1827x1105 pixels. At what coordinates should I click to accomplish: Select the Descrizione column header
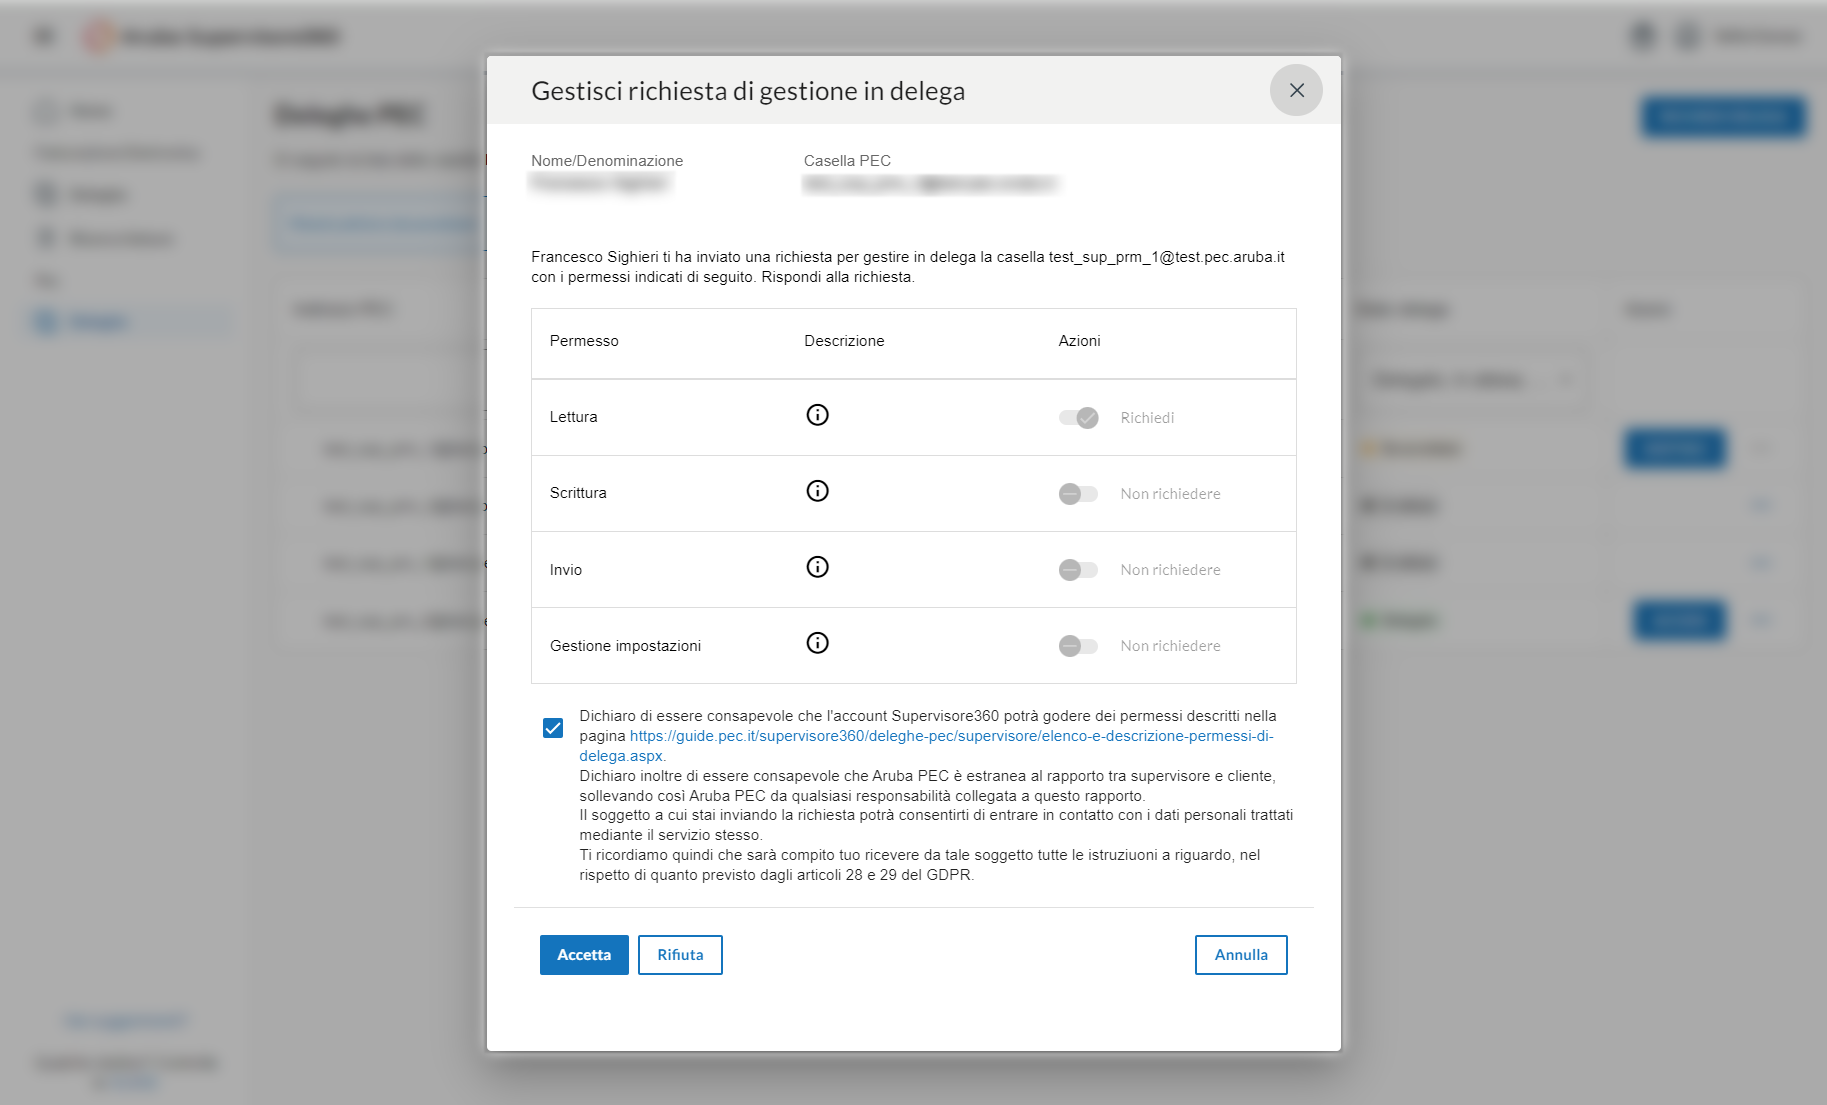[844, 341]
